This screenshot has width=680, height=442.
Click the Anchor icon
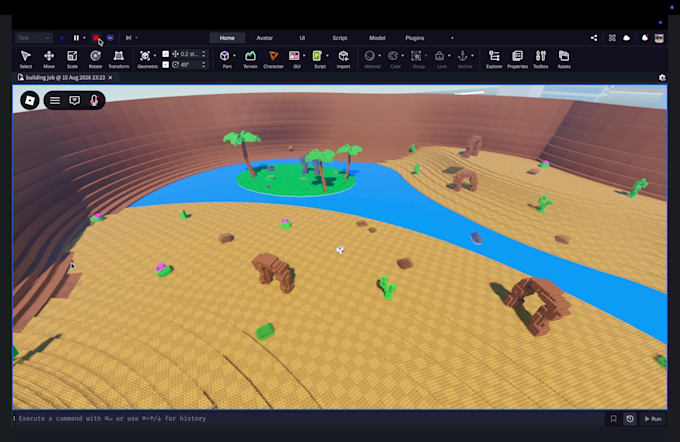point(463,56)
